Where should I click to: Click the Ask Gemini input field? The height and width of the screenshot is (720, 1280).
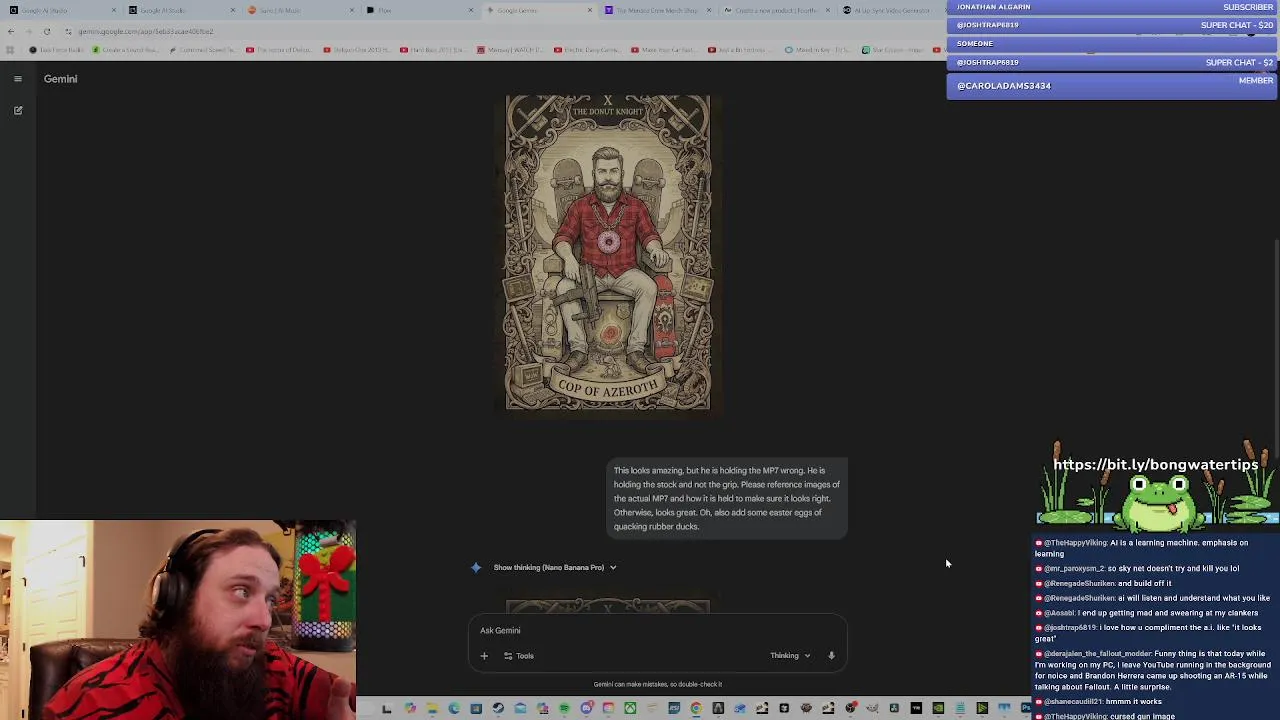point(658,631)
